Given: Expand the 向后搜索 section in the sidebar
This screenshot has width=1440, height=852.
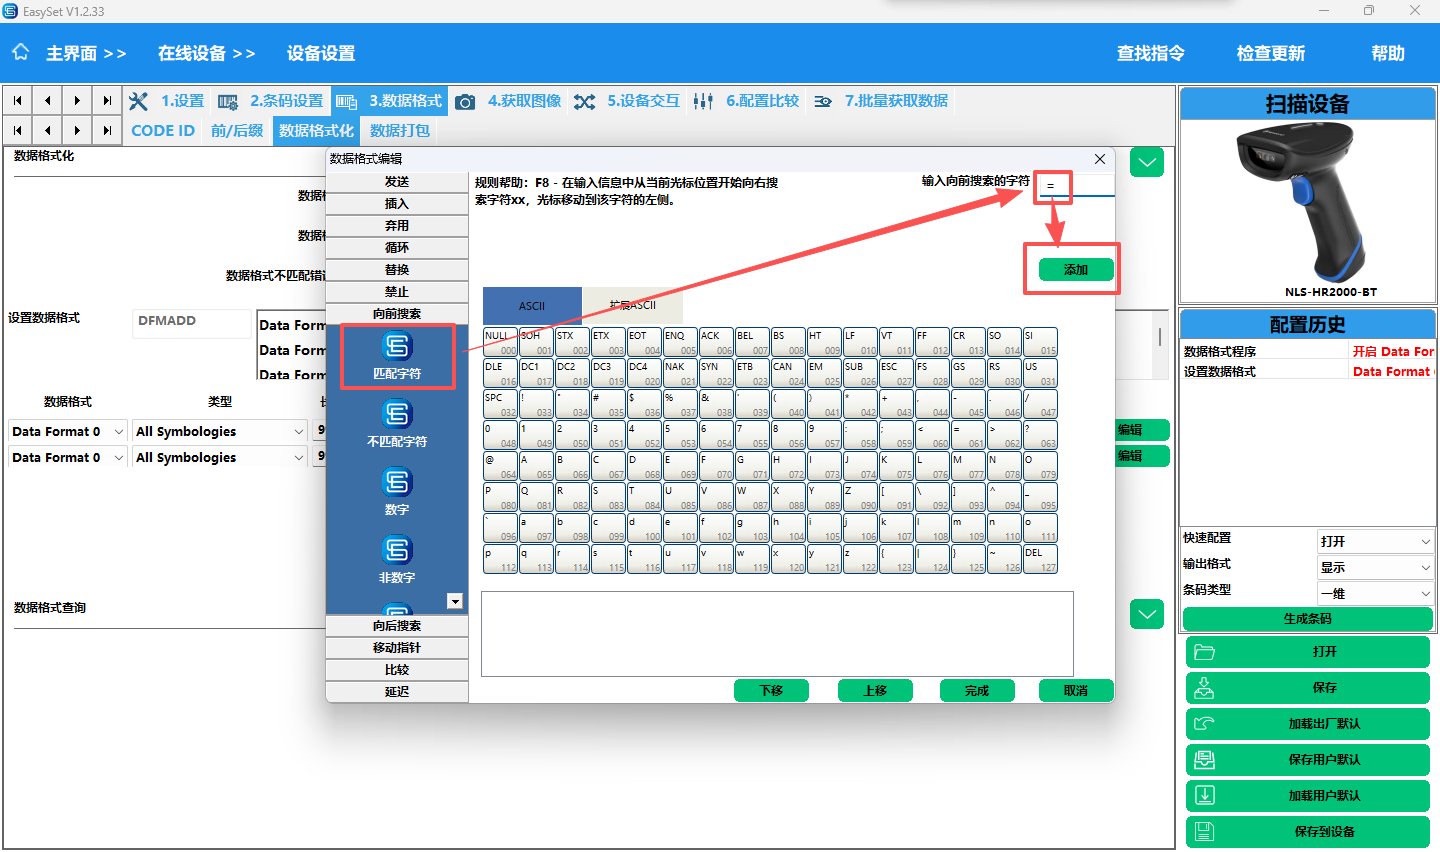Looking at the screenshot, I should [x=397, y=626].
